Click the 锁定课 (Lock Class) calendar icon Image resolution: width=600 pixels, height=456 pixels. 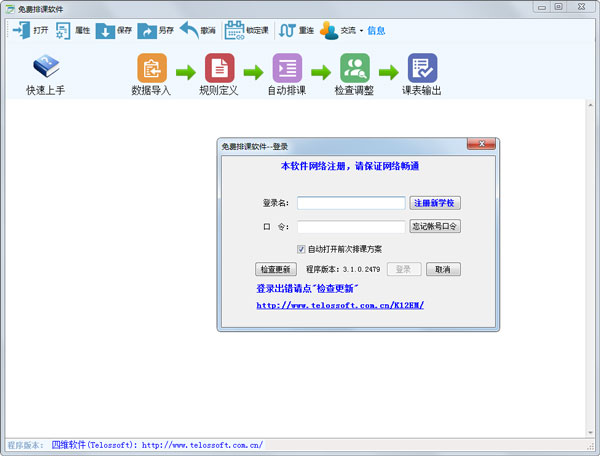[x=233, y=30]
